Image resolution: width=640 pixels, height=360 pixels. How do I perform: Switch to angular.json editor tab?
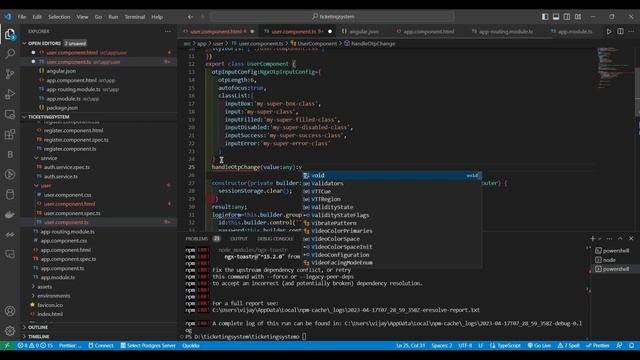pos(363,31)
